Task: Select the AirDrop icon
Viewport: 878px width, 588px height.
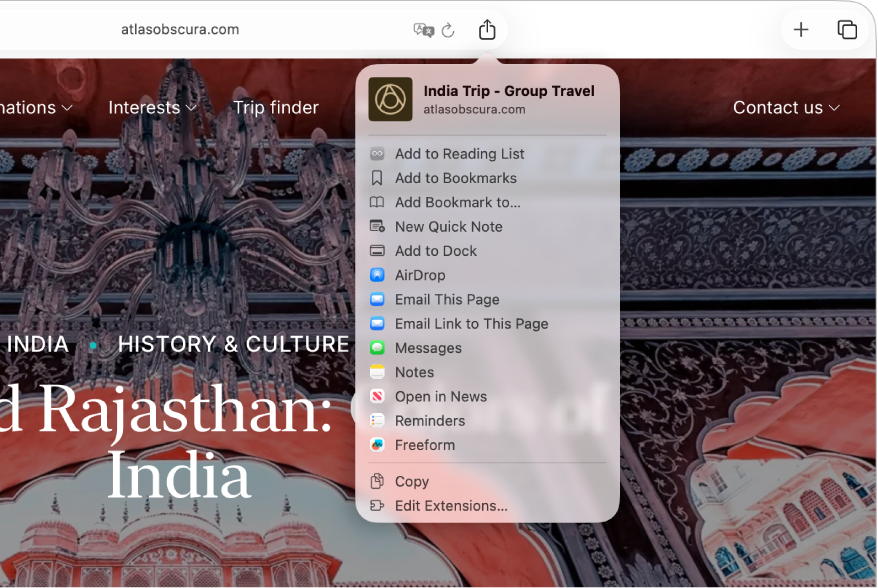Action: tap(378, 275)
